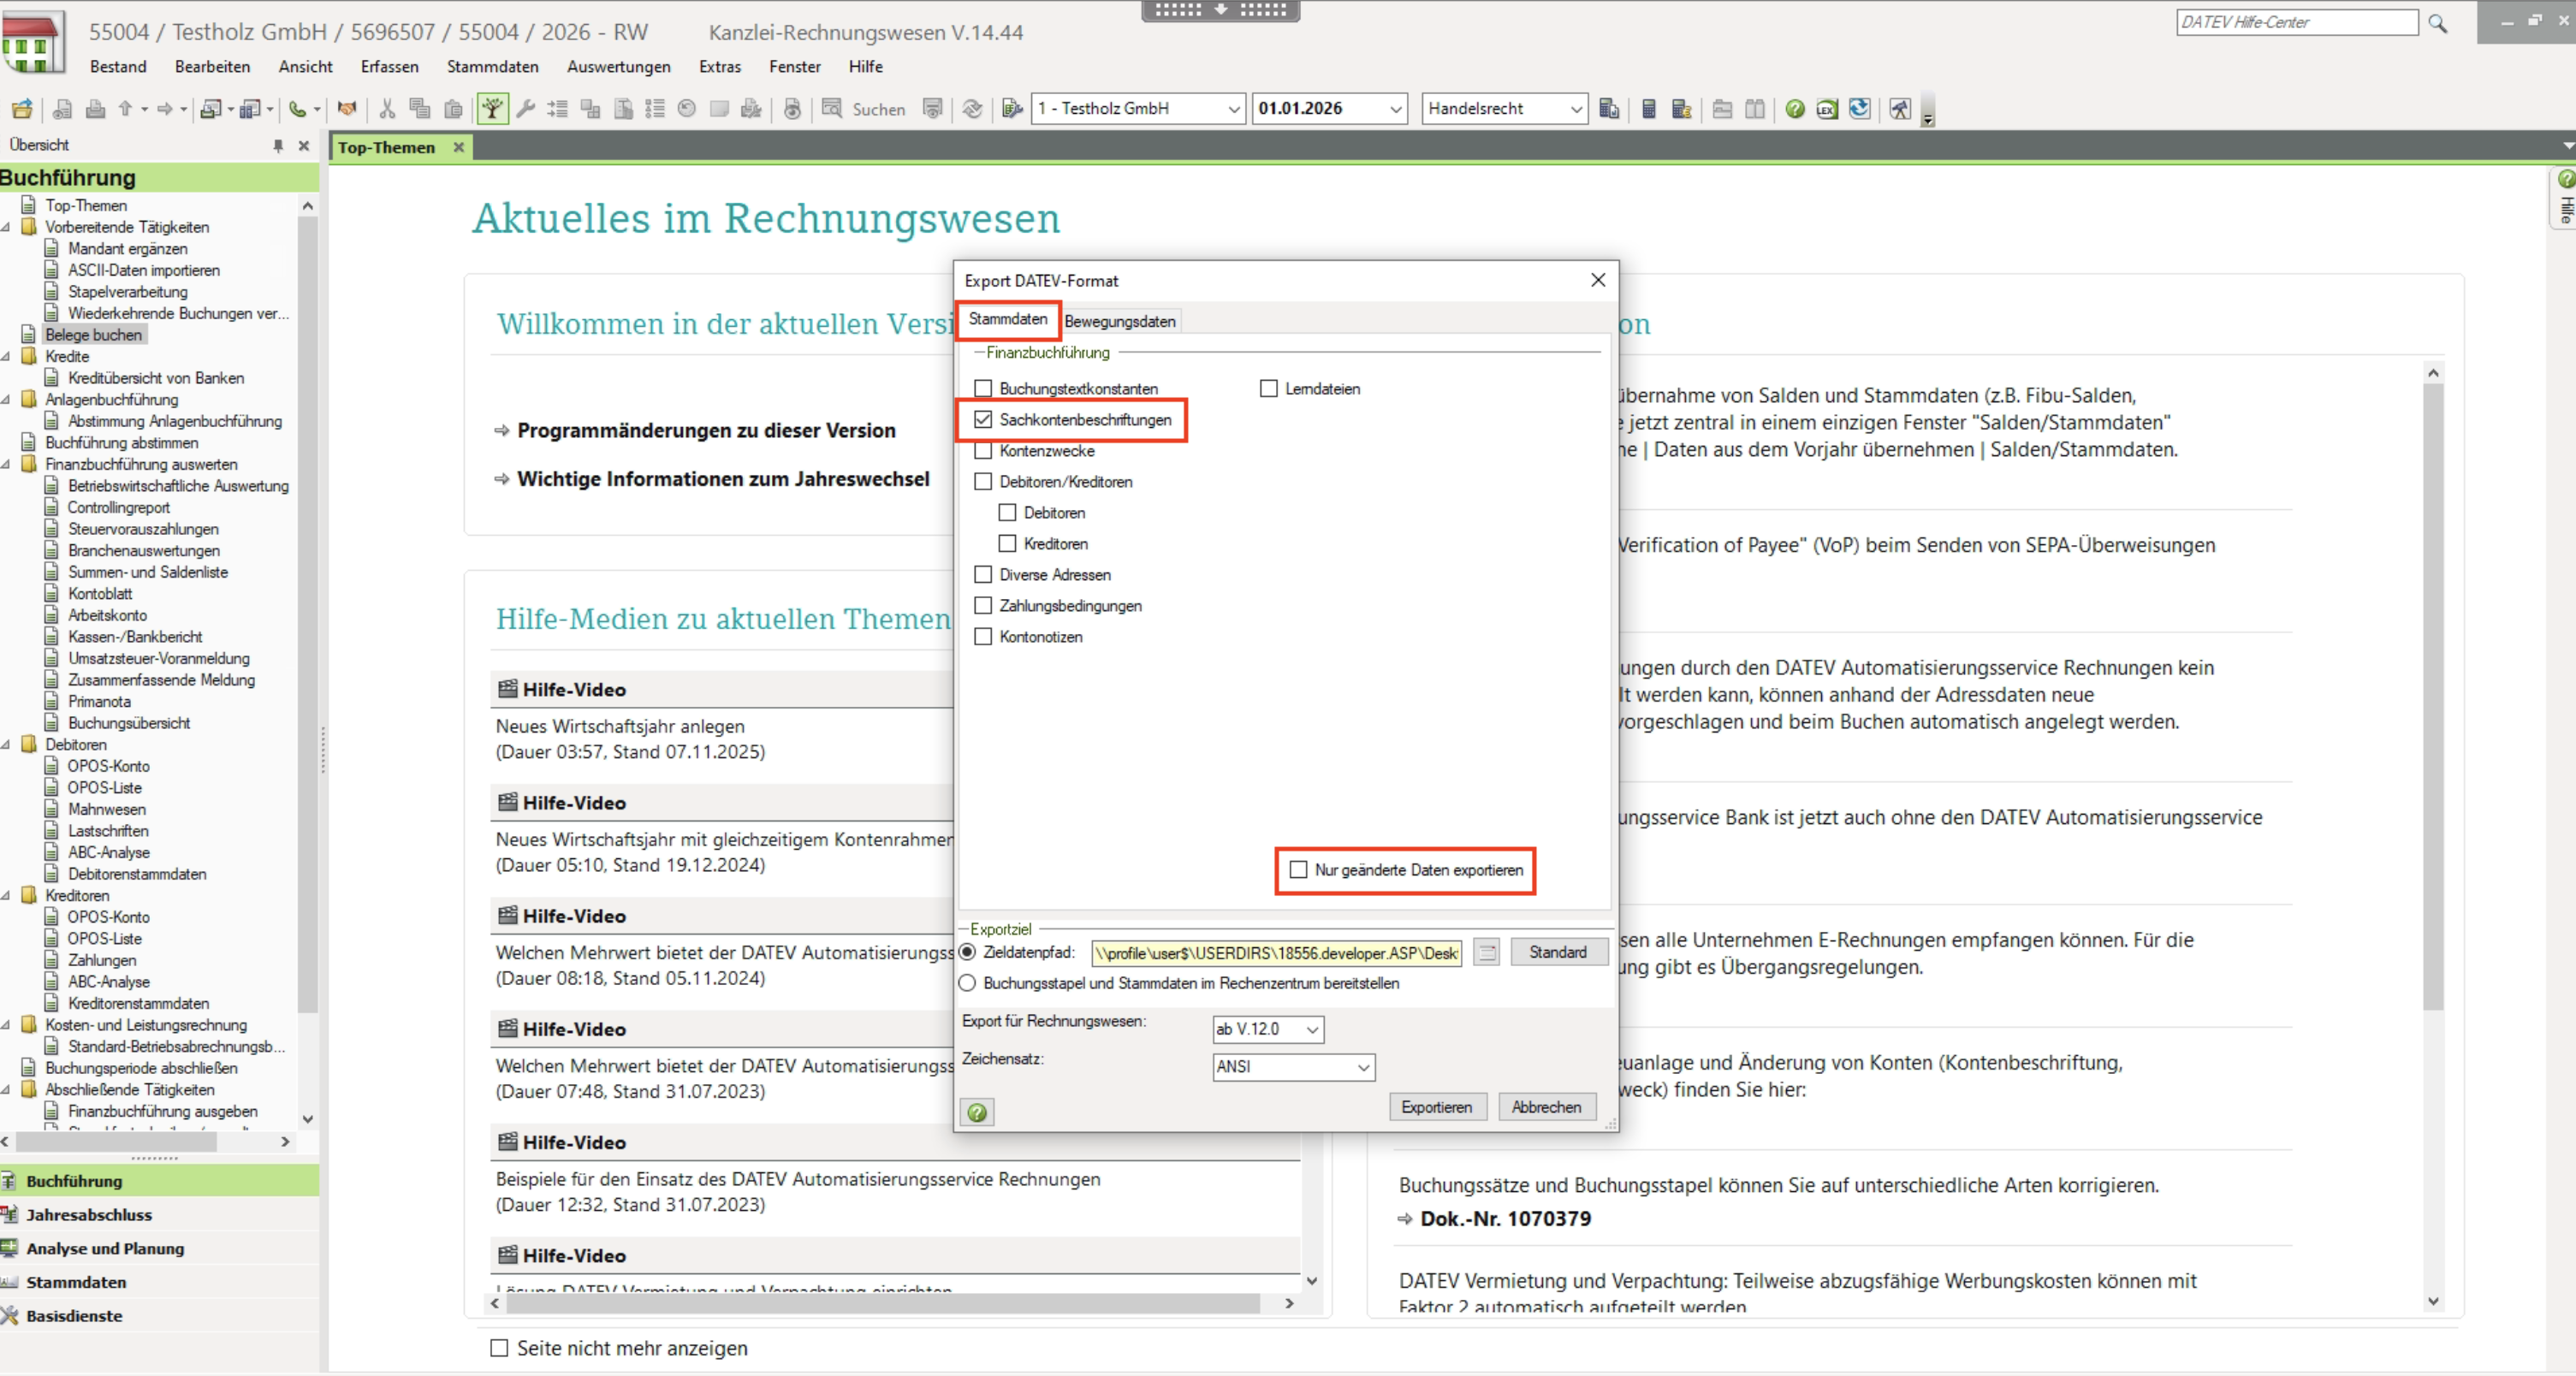Click the print preview icon beside the printer
The height and width of the screenshot is (1376, 2576).
pos(62,109)
